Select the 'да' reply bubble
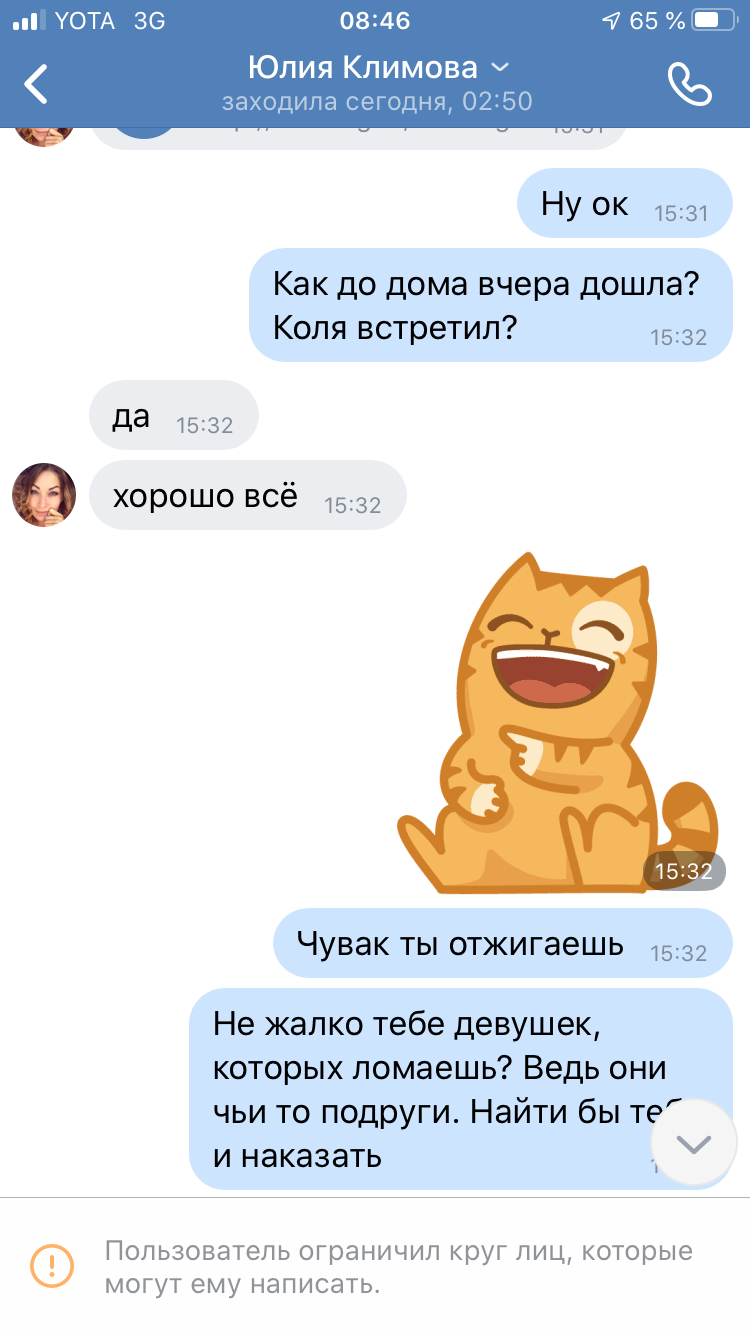This screenshot has width=750, height=1334. [x=174, y=415]
